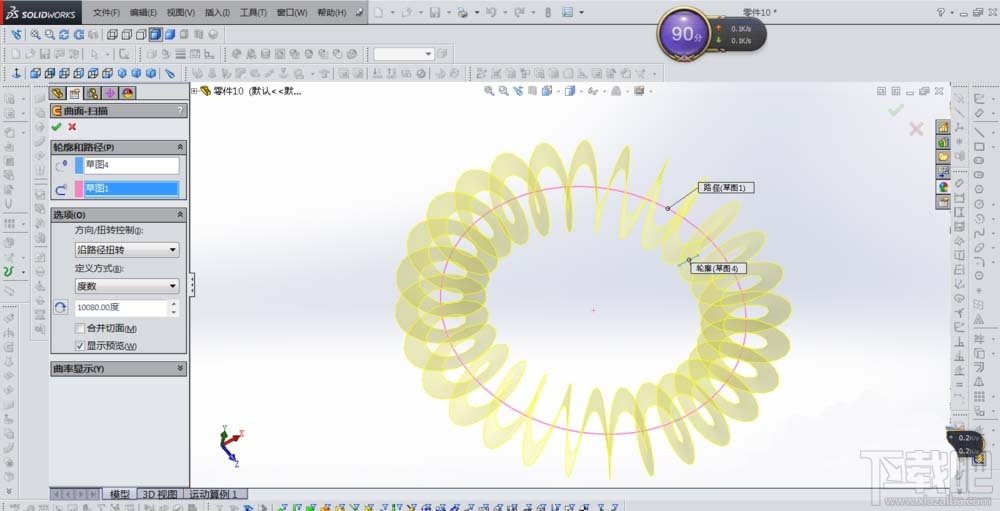The width and height of the screenshot is (1000, 511).
Task: Open print dropdown arrow in title toolbar
Action: [x=476, y=12]
